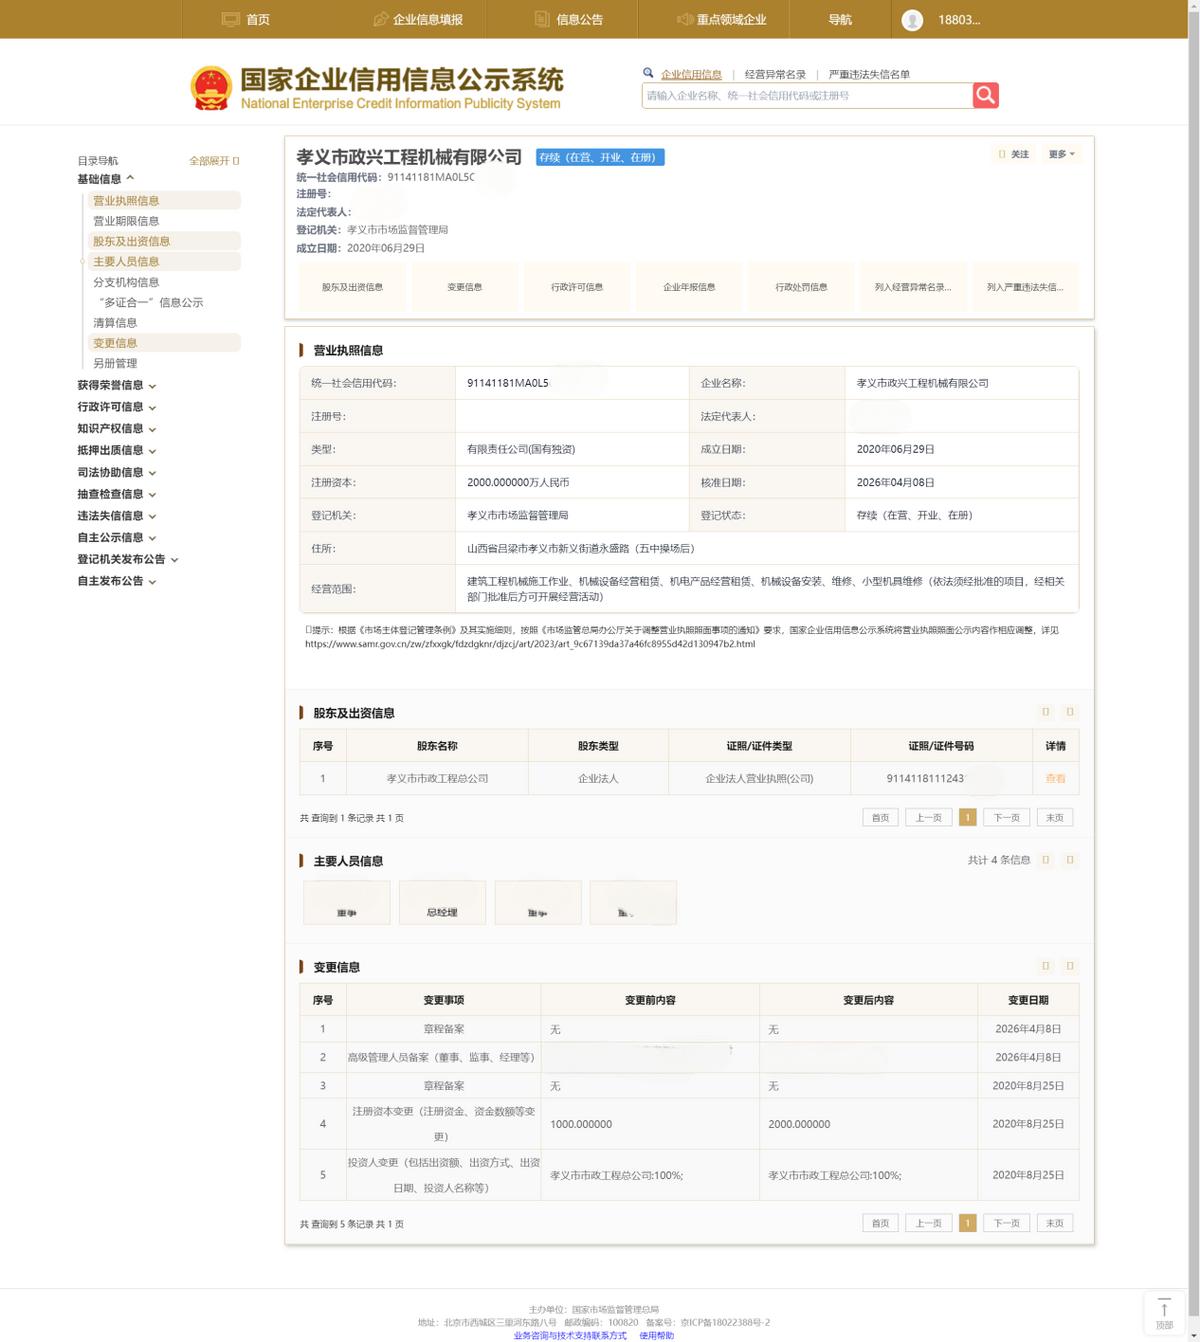Screen dimensions: 1200x1342
Task: Click 全部展开 in directory navigation
Action: (214, 160)
